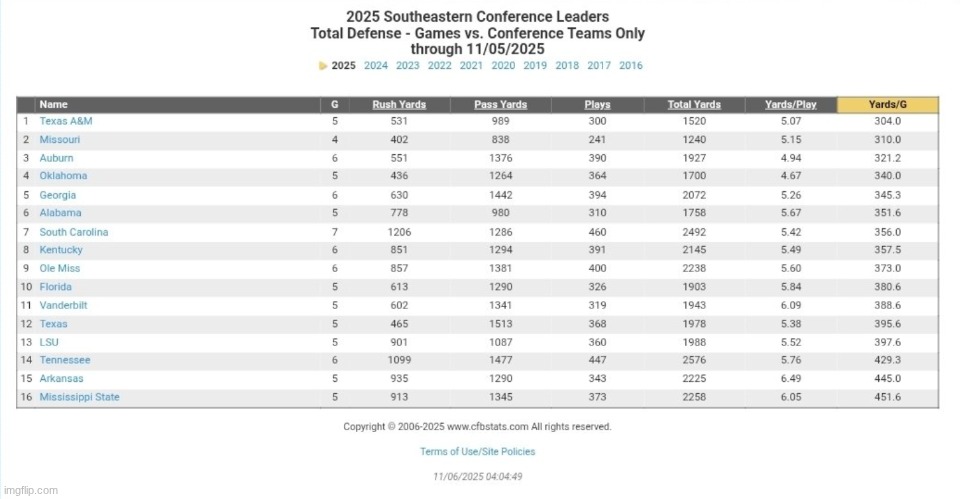Open the Mississippi State team link

coord(79,397)
